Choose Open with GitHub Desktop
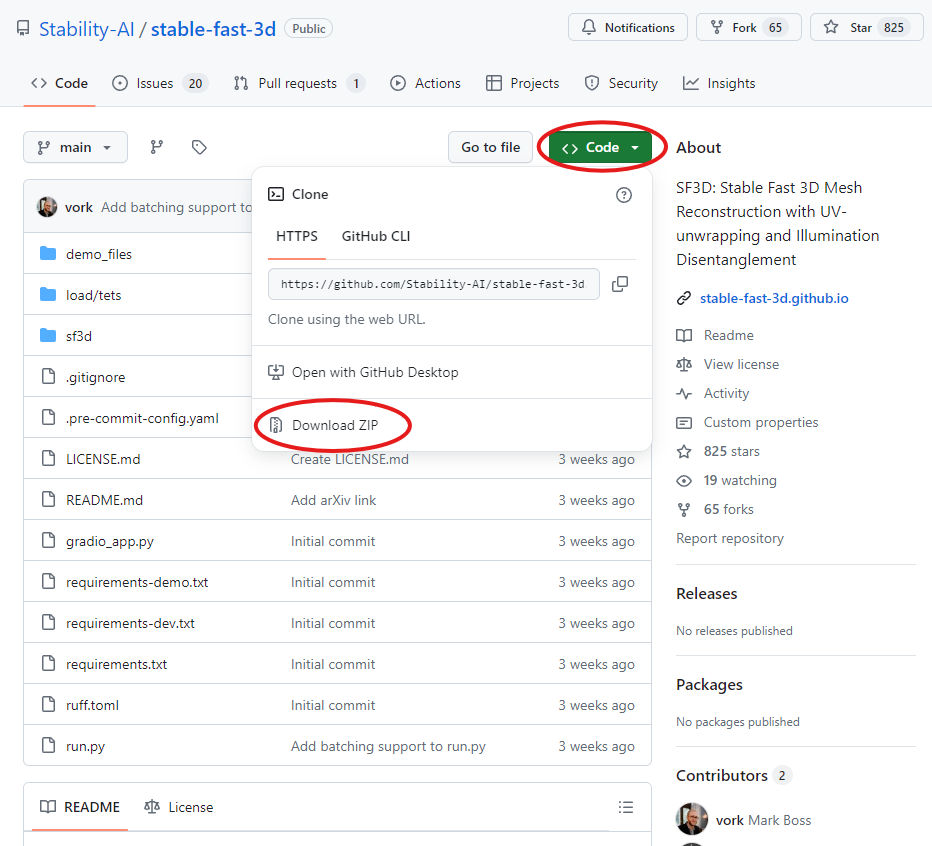Image resolution: width=932 pixels, height=846 pixels. click(363, 372)
